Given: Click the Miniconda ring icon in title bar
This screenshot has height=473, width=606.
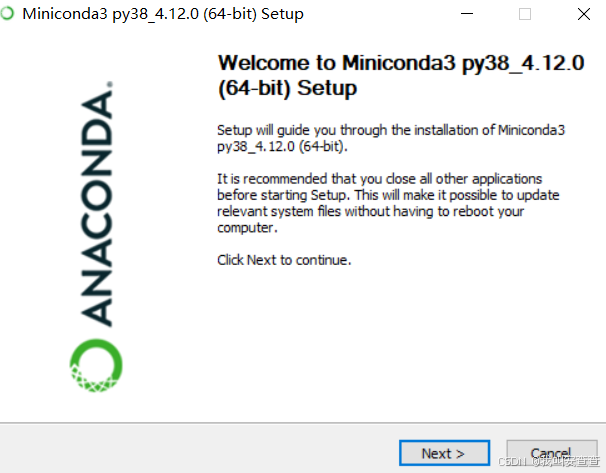Looking at the screenshot, I should (x=7, y=14).
